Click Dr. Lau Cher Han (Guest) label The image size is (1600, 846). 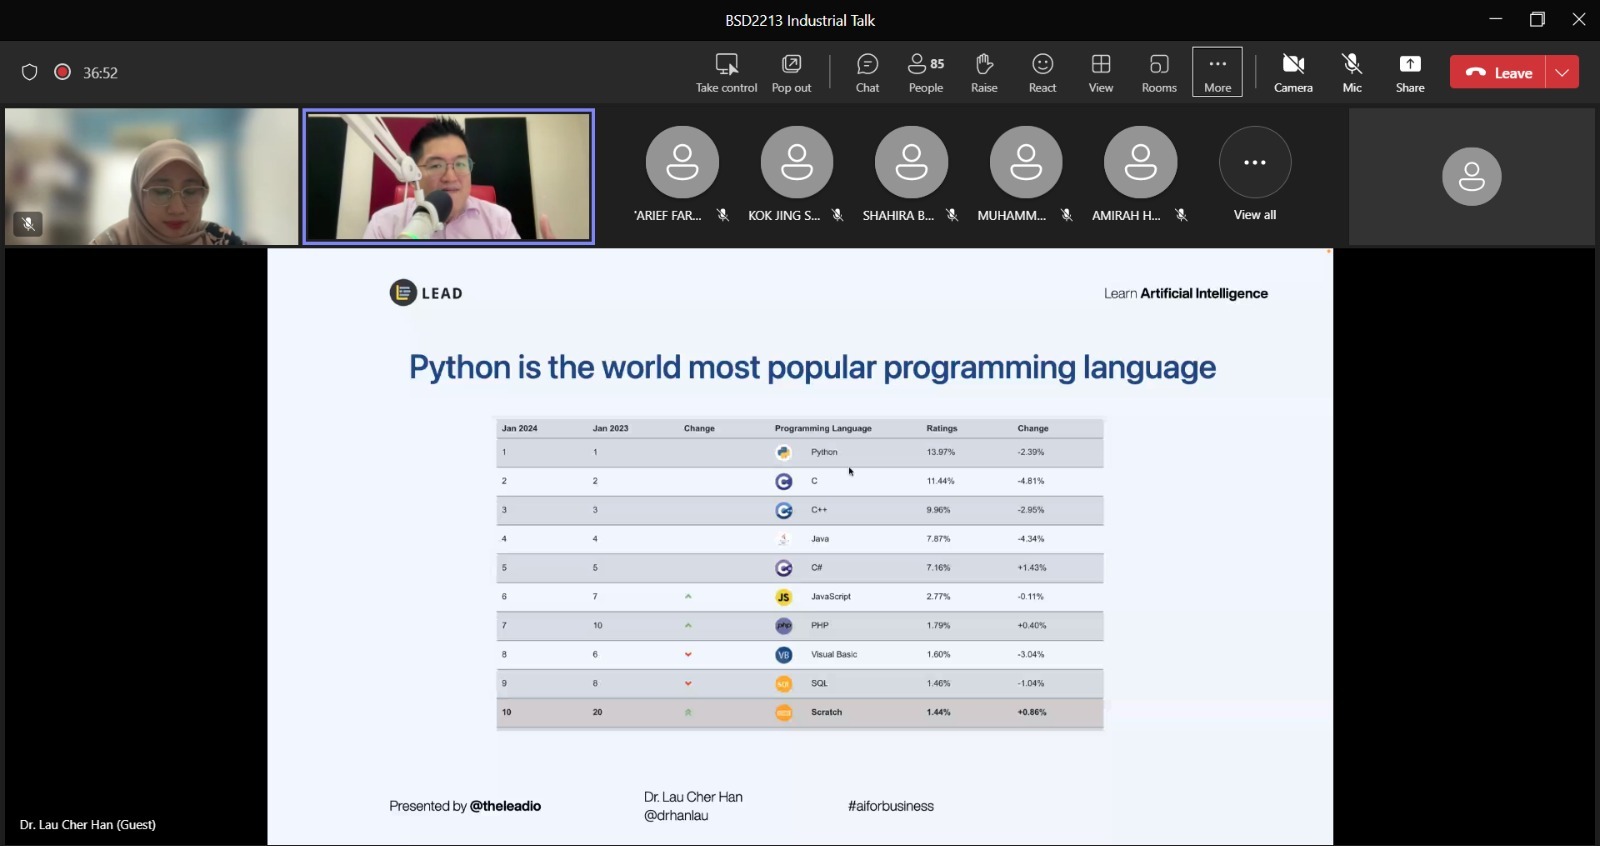tap(88, 825)
